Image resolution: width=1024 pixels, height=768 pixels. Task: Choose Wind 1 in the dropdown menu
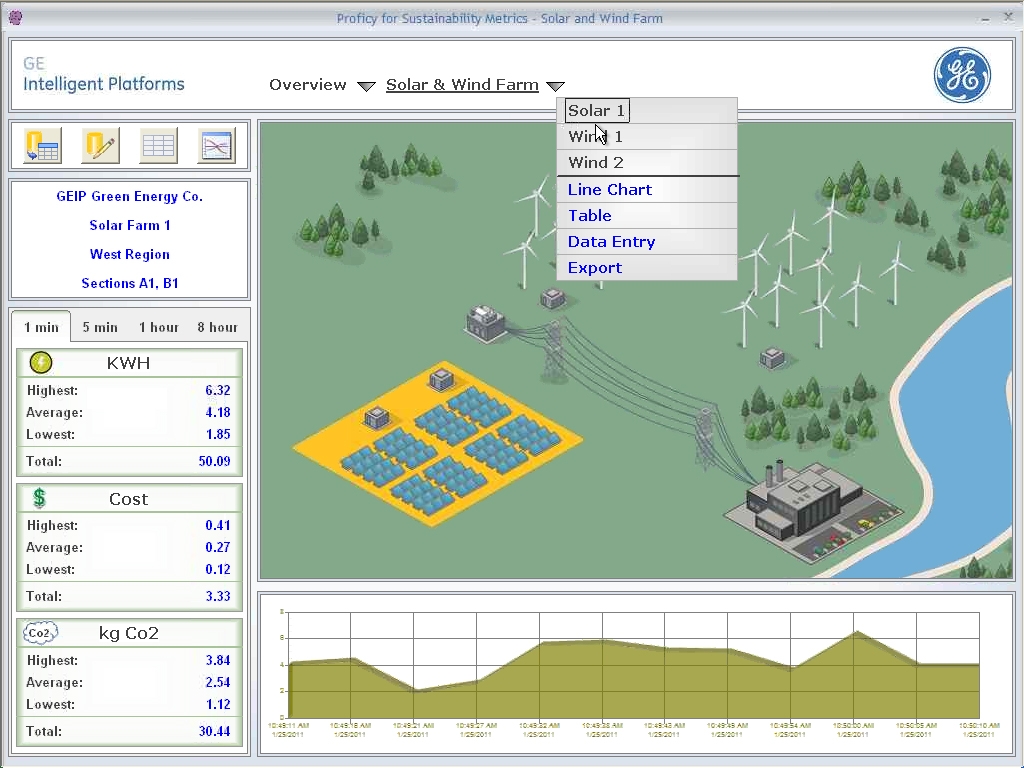point(647,137)
